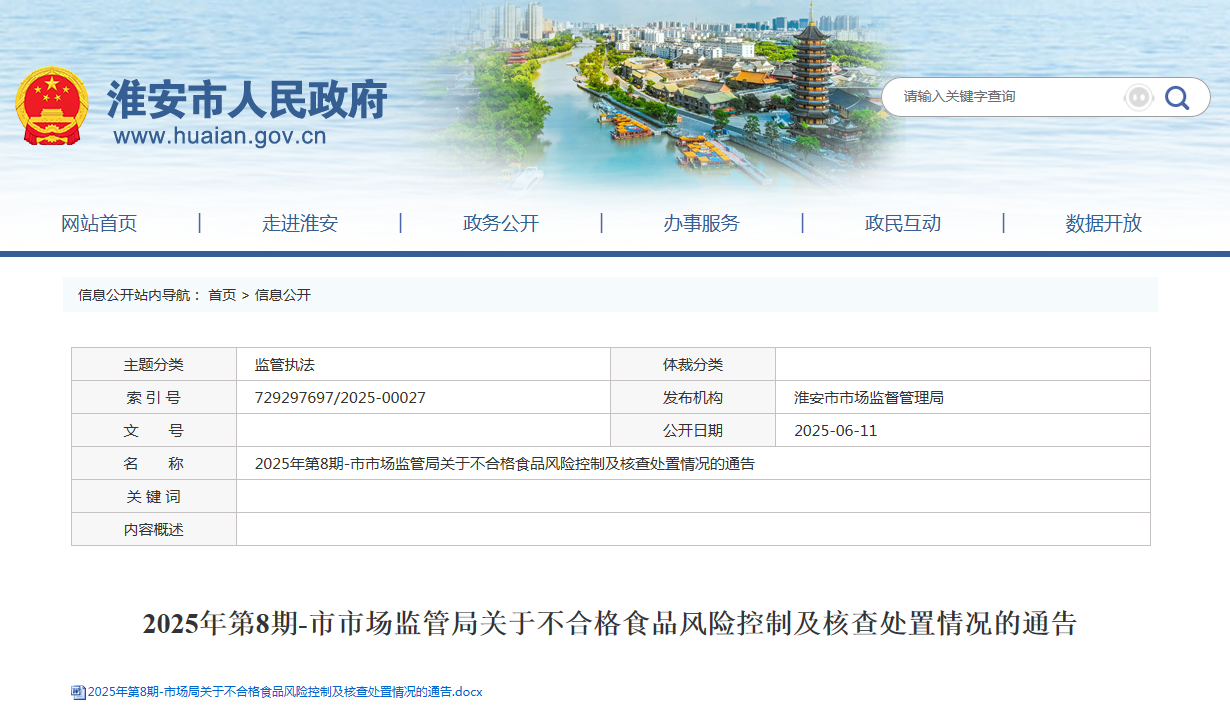Click the 首页 breadcrumb link

pos(222,295)
